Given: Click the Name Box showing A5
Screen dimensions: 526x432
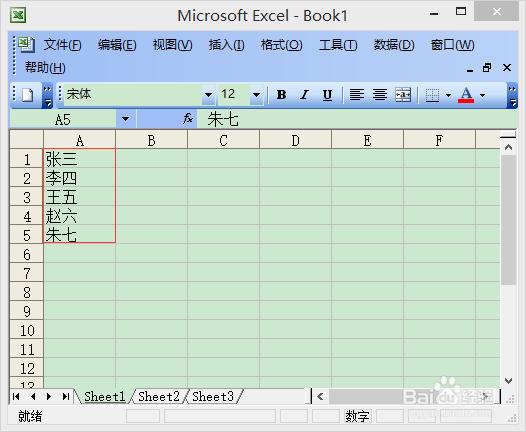Looking at the screenshot, I should pyautogui.click(x=63, y=119).
